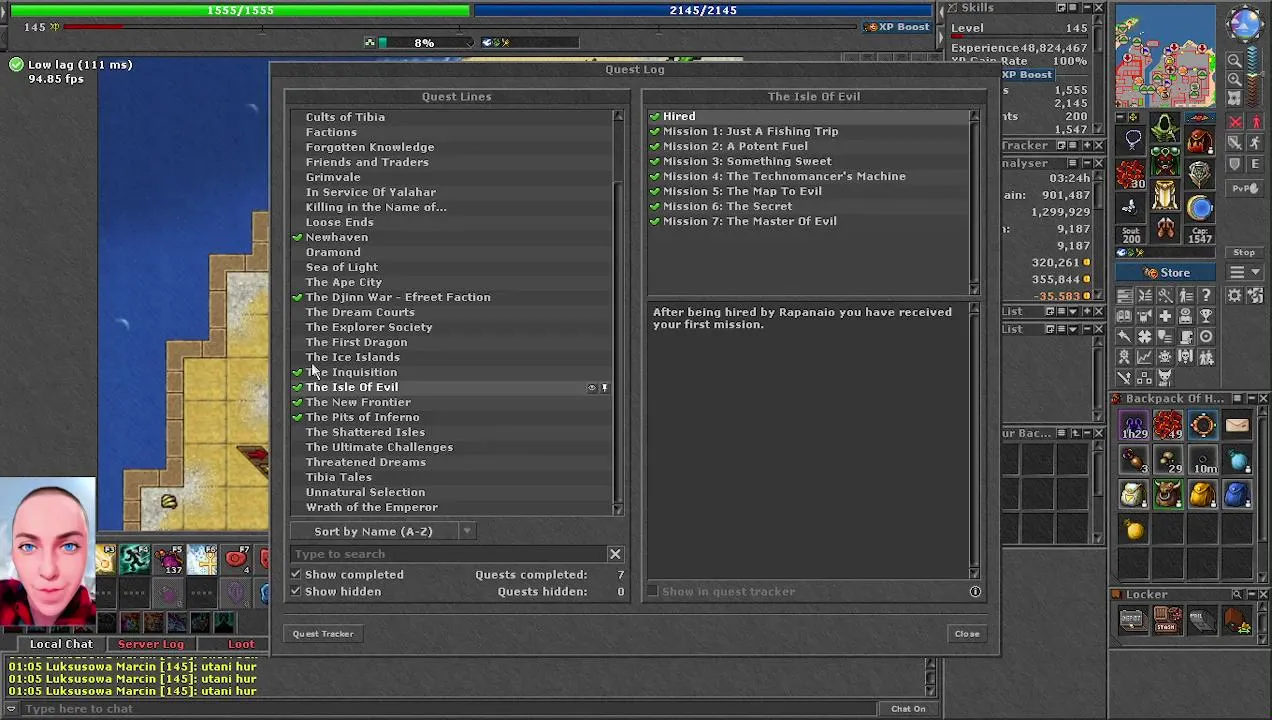The image size is (1272, 720).
Task: Click the red berries stack of 49
Action: coord(1167,426)
